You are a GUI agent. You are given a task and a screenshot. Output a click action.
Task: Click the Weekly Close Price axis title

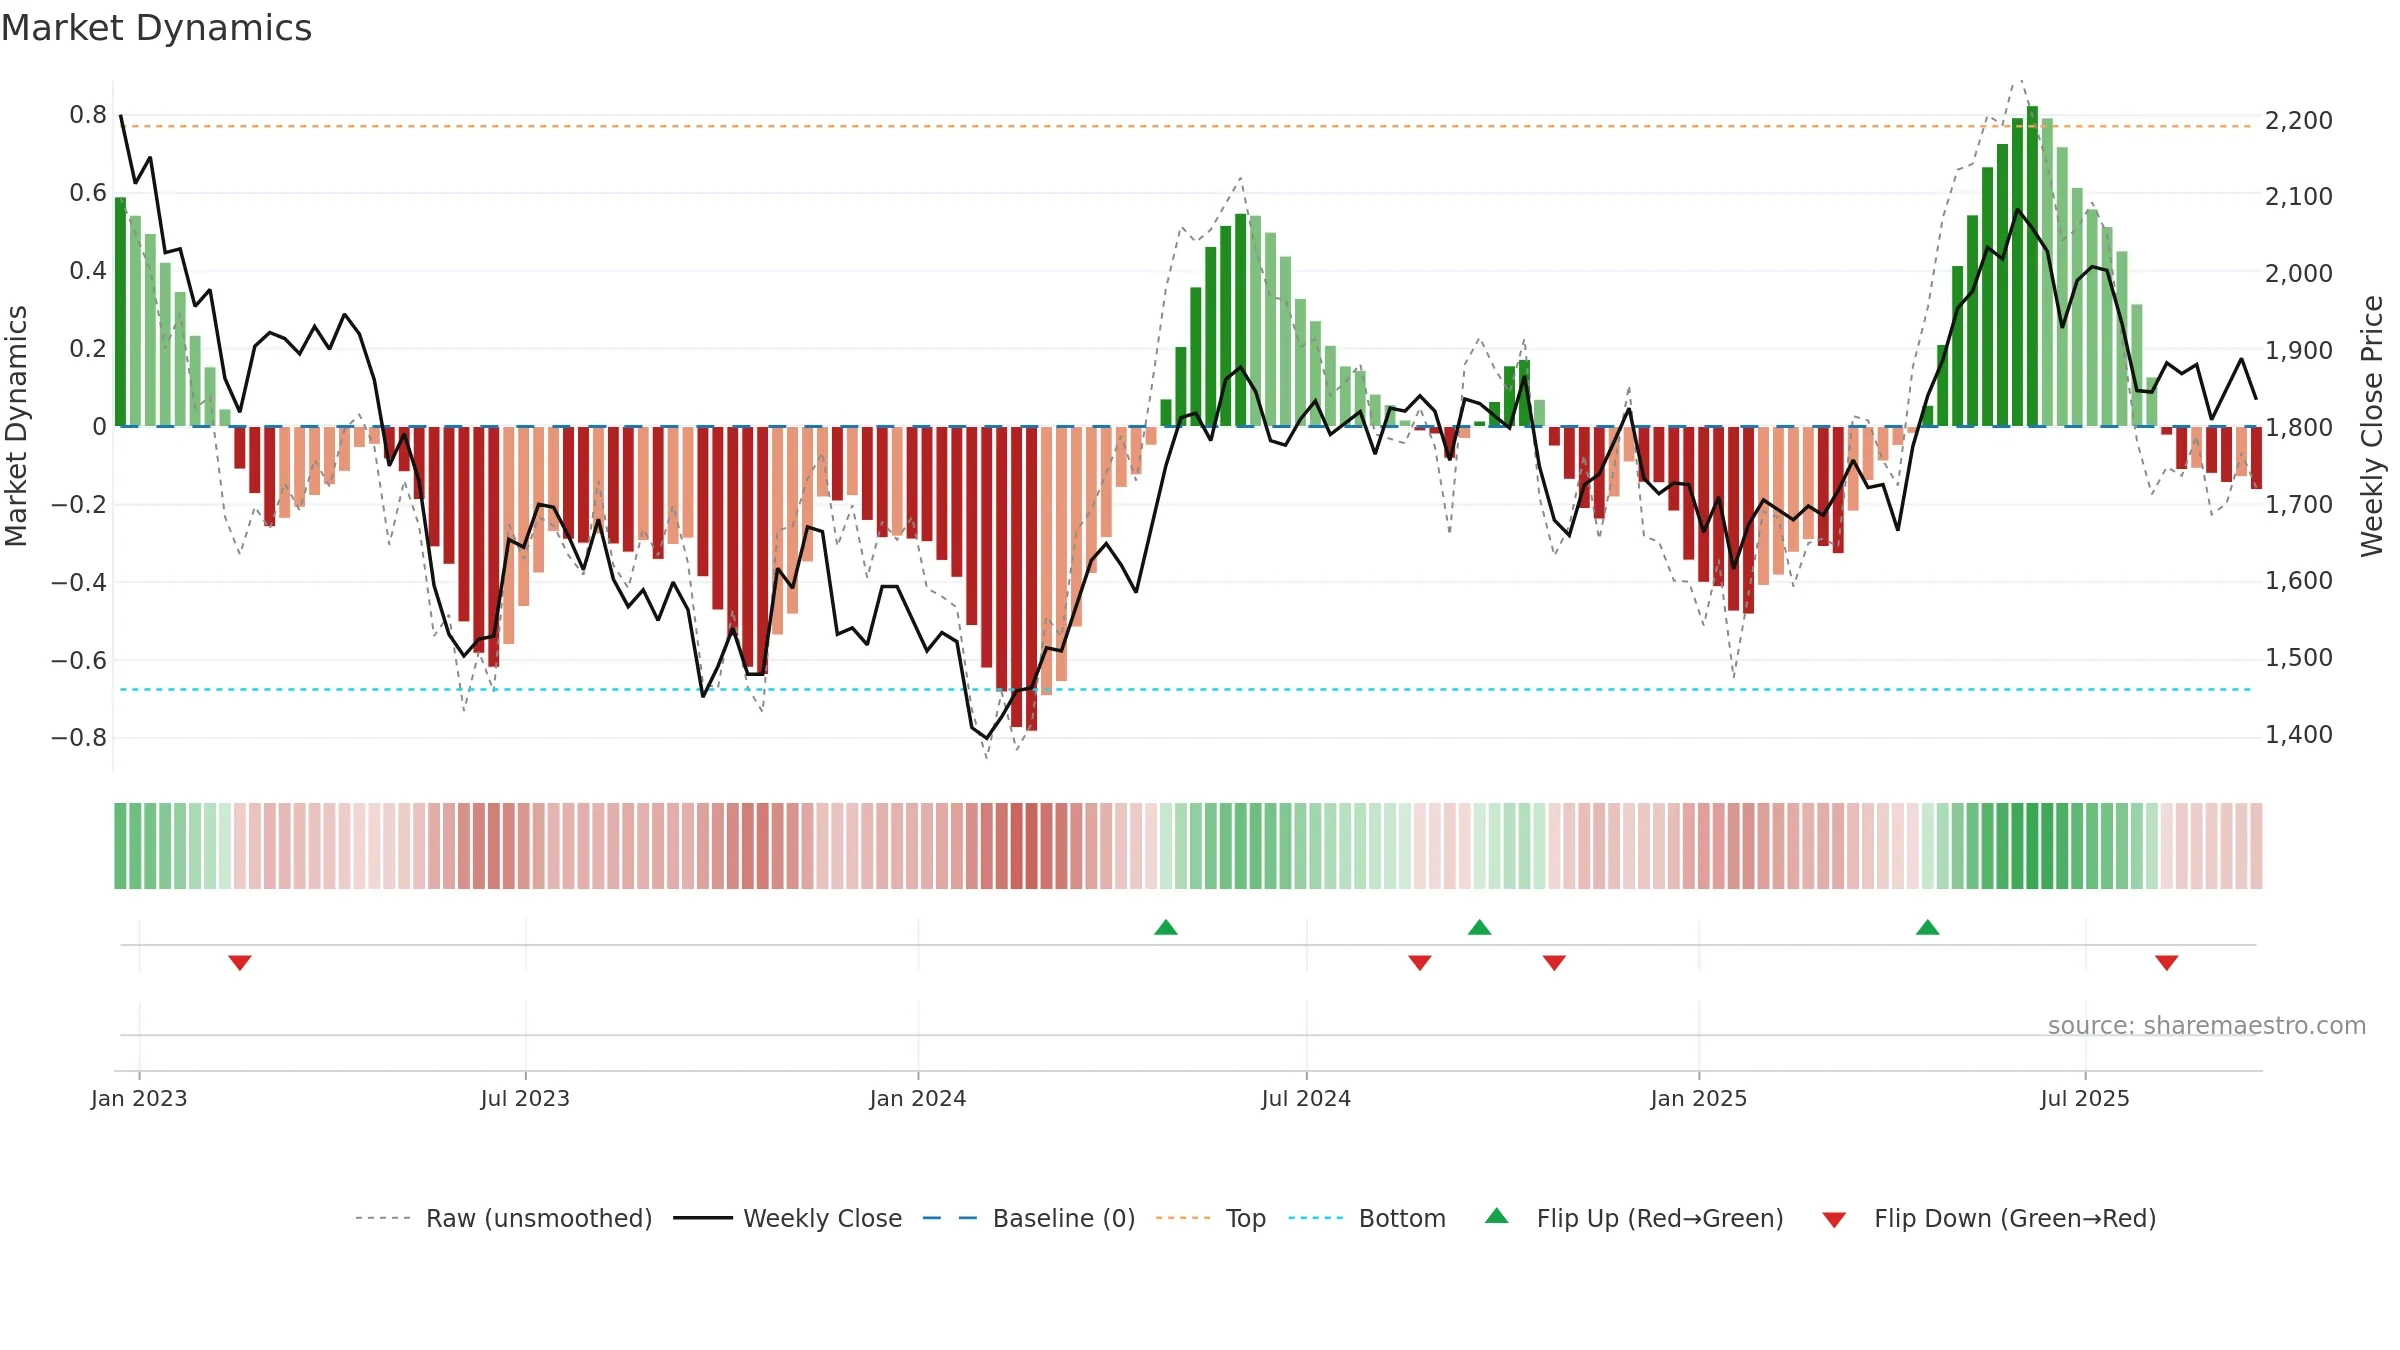click(2372, 426)
